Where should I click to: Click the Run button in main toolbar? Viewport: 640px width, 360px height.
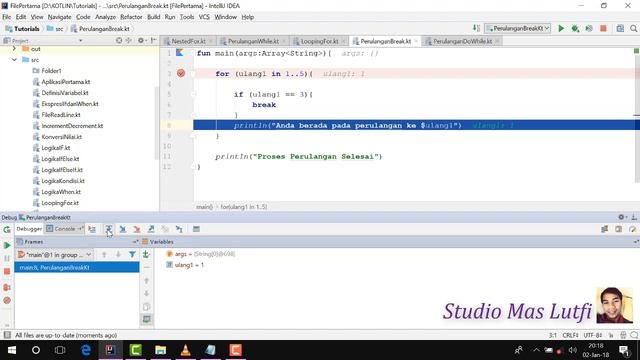561,28
